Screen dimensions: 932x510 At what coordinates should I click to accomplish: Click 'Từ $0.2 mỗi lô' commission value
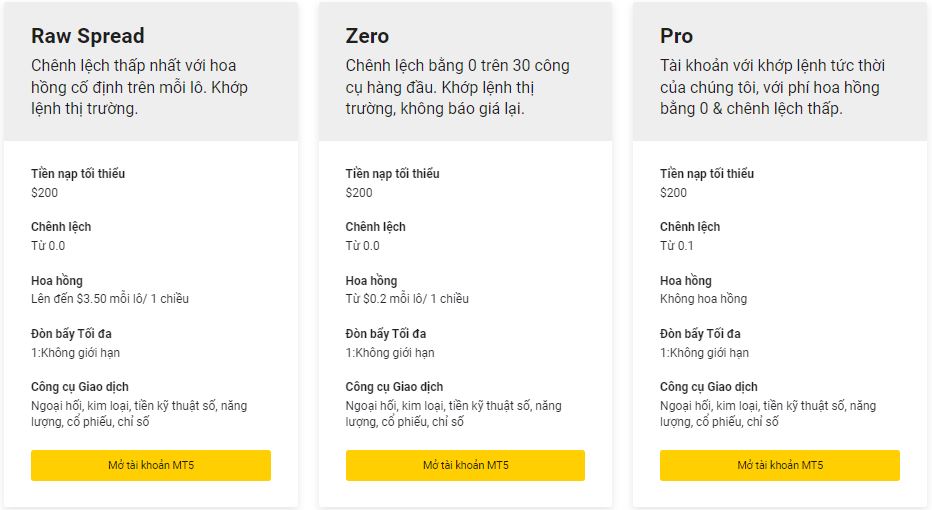(407, 299)
